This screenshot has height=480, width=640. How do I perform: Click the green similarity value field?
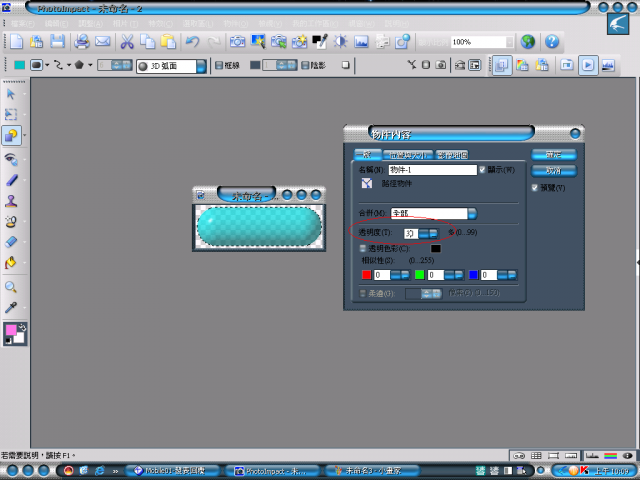(x=436, y=275)
